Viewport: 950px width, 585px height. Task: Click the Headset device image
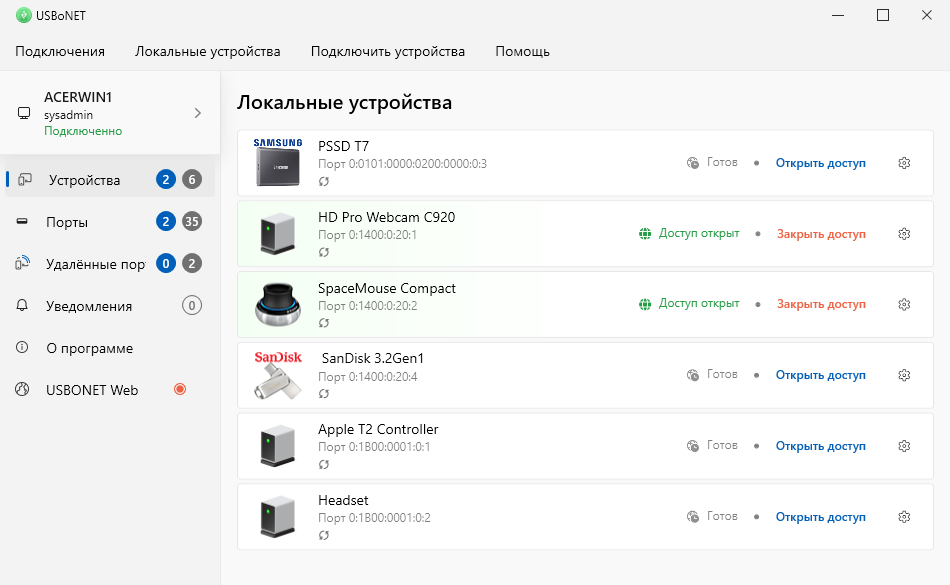277,517
